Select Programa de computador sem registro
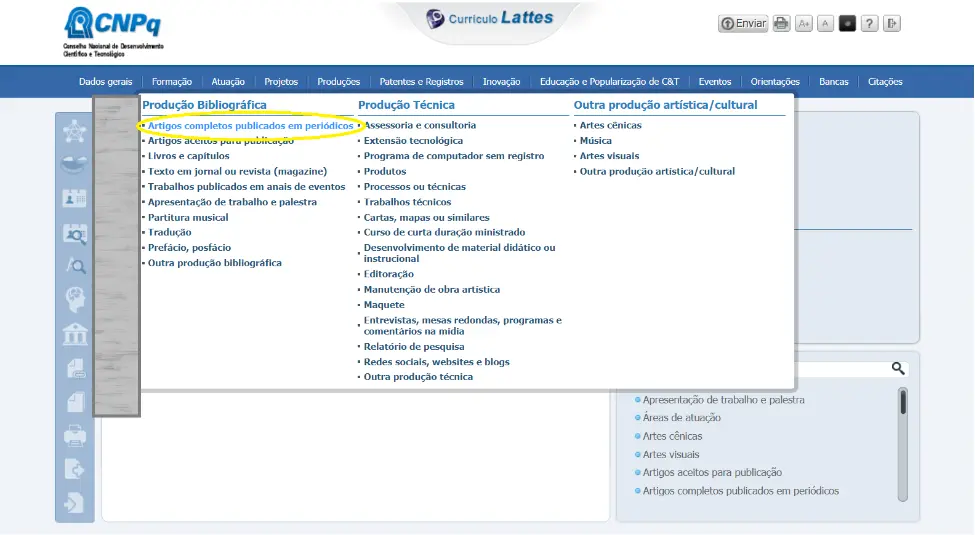This screenshot has width=975, height=535. point(454,156)
